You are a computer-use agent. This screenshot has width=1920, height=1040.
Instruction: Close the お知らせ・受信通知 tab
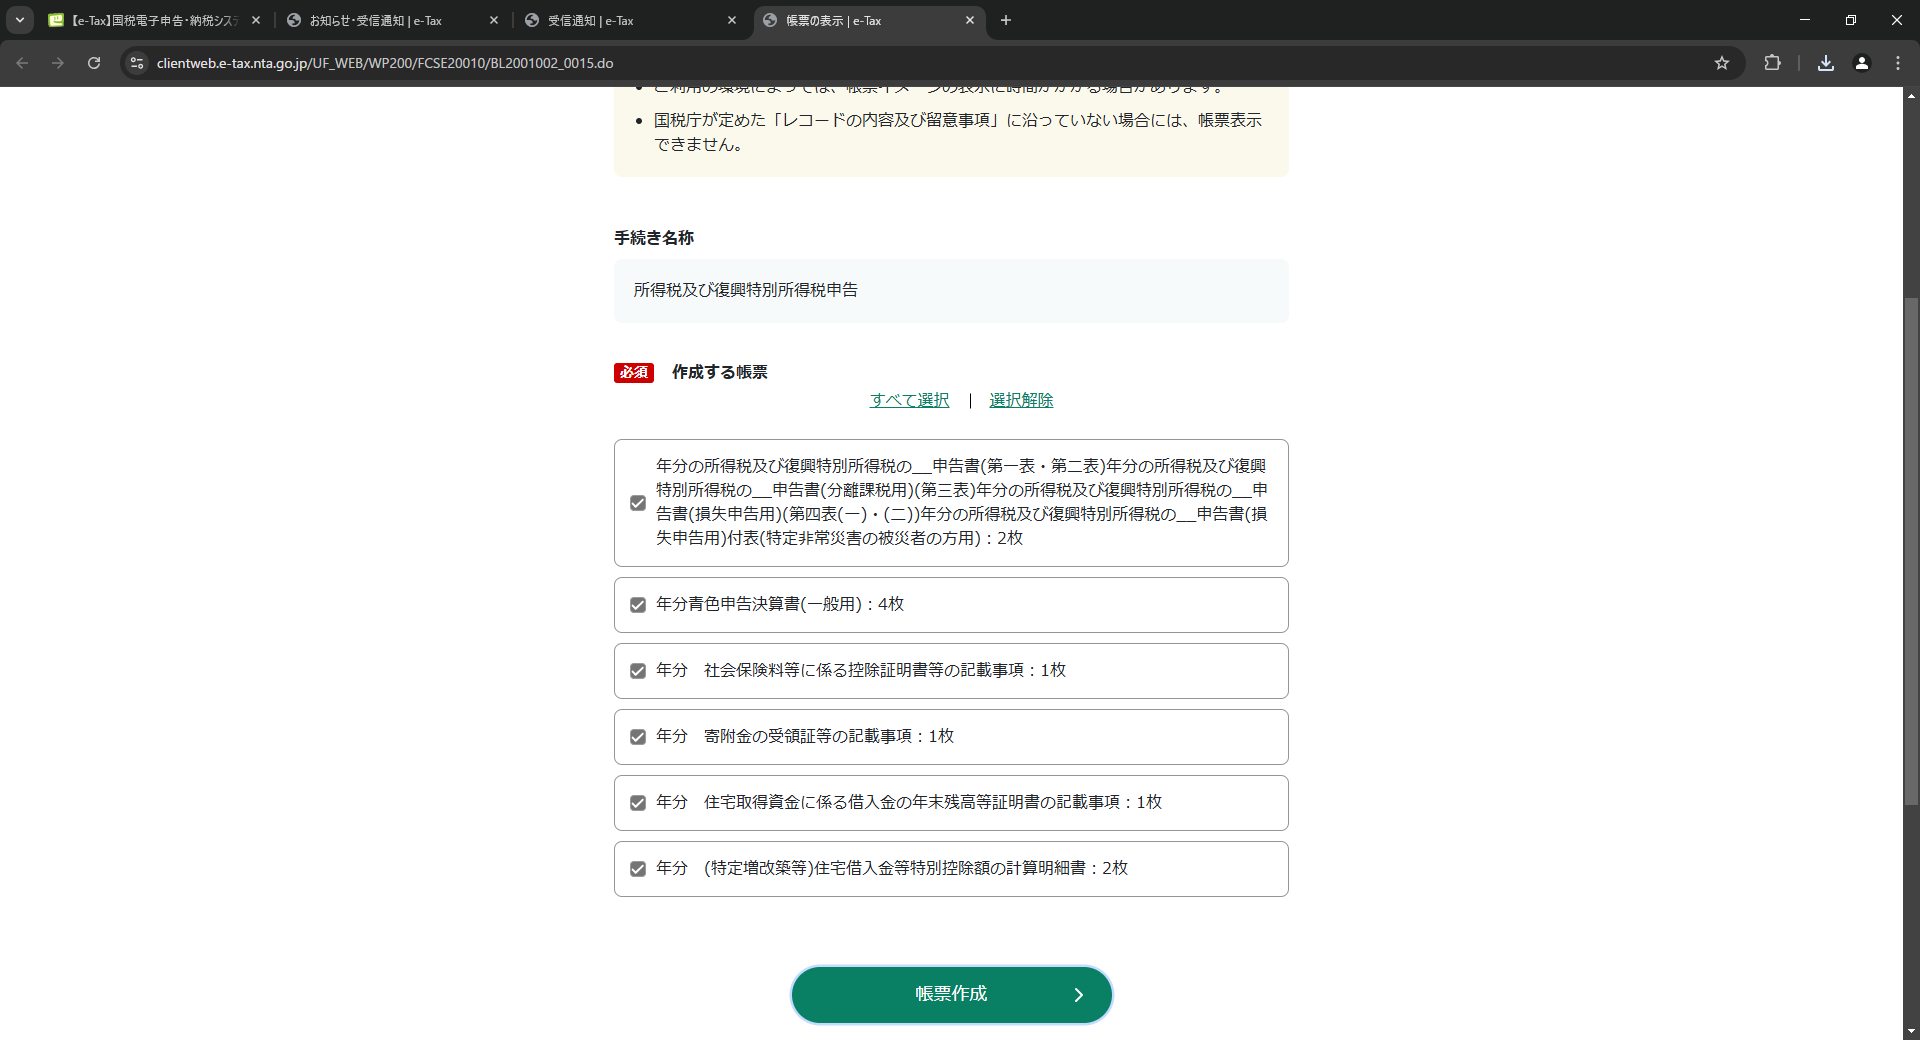point(494,20)
